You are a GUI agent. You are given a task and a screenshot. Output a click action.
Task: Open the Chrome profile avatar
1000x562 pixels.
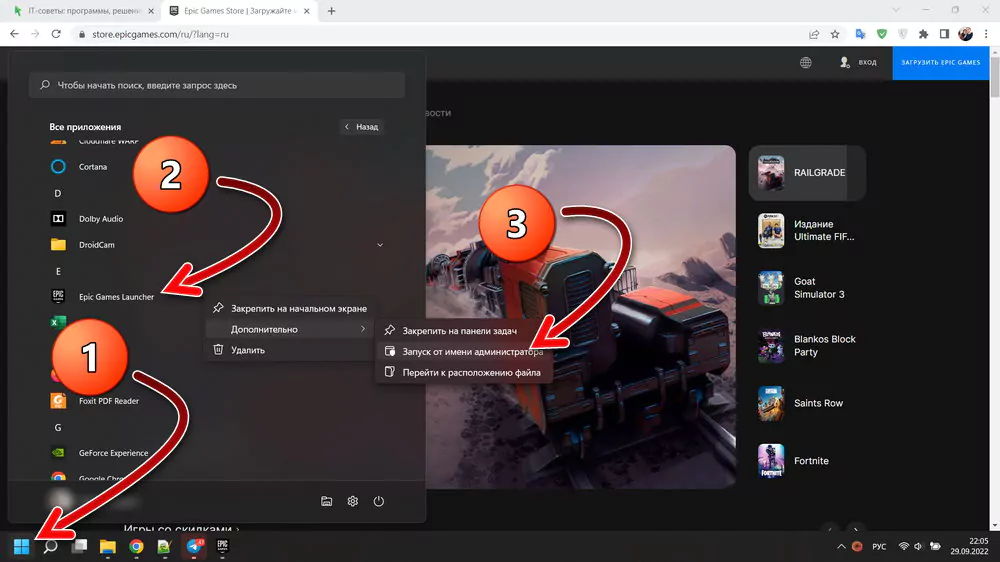point(966,34)
